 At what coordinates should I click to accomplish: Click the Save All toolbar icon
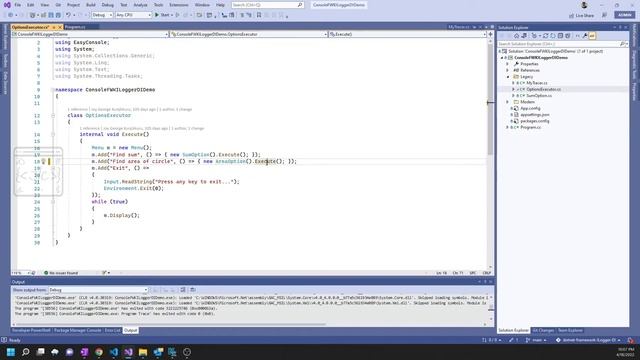click(x=58, y=15)
